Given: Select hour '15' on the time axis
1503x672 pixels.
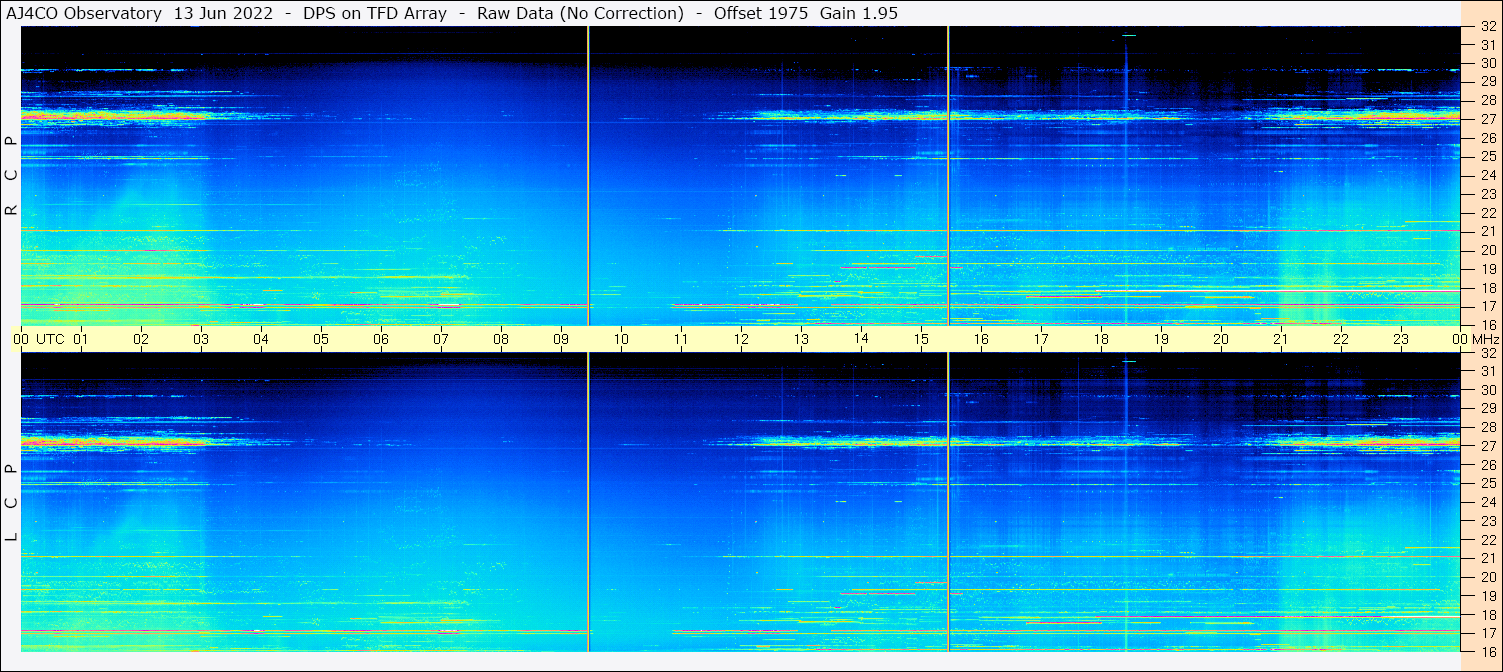Looking at the screenshot, I should click(921, 339).
